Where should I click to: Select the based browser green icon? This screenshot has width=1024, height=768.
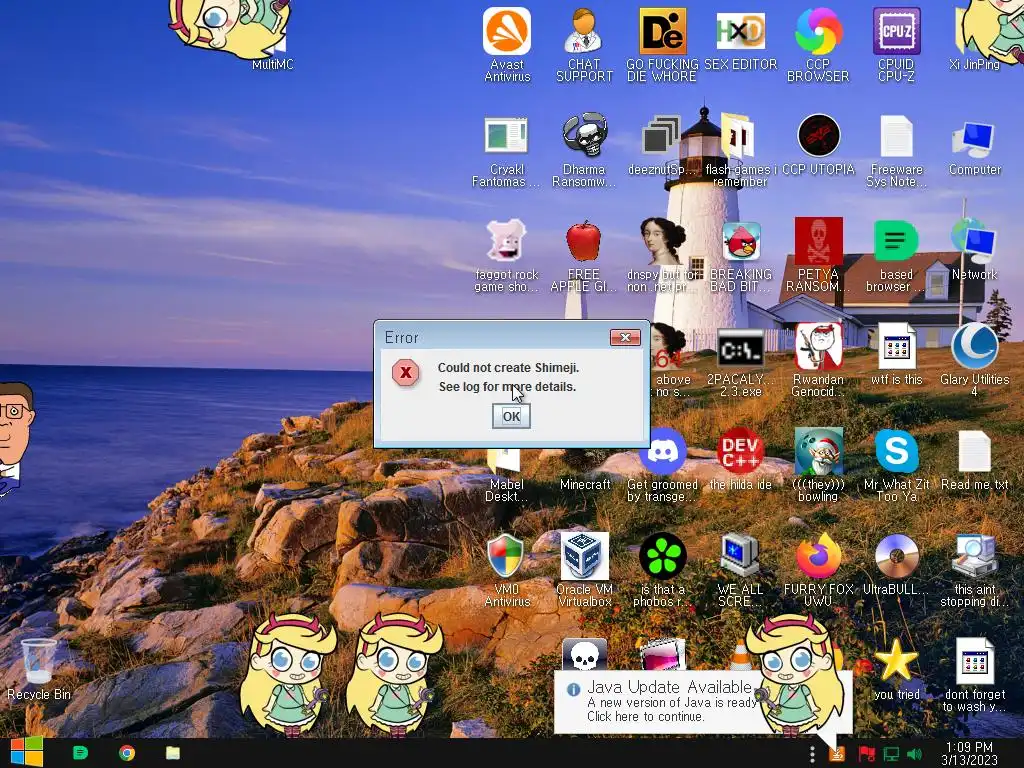point(896,256)
